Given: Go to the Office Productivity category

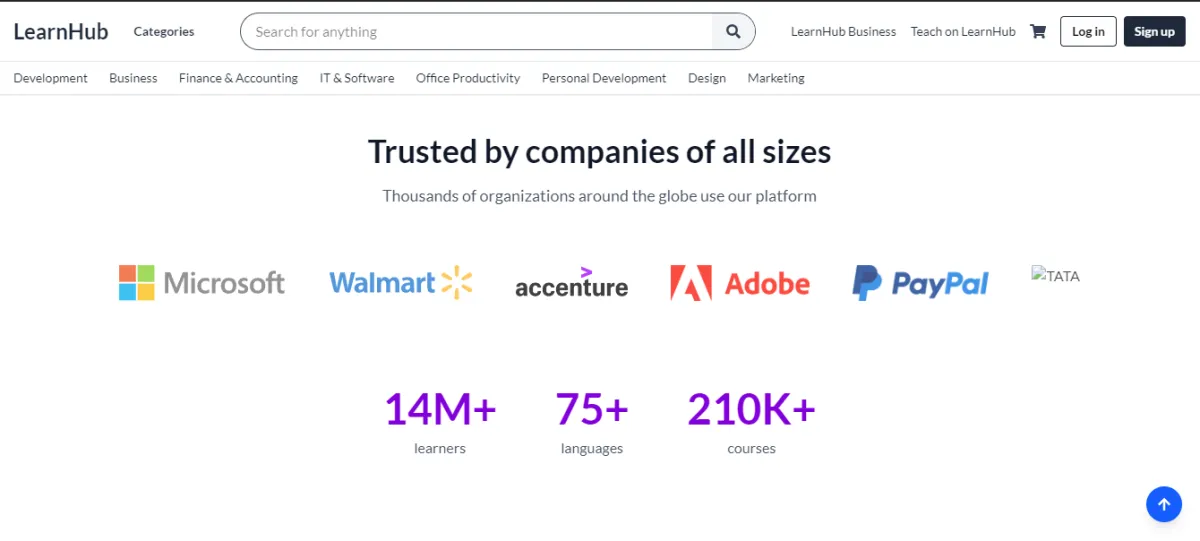Looking at the screenshot, I should point(468,78).
